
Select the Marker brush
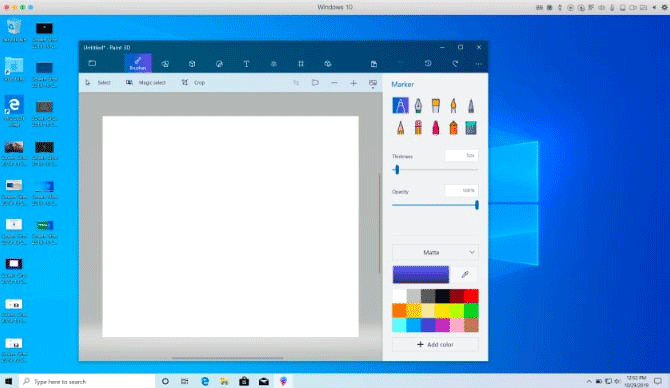tap(400, 105)
